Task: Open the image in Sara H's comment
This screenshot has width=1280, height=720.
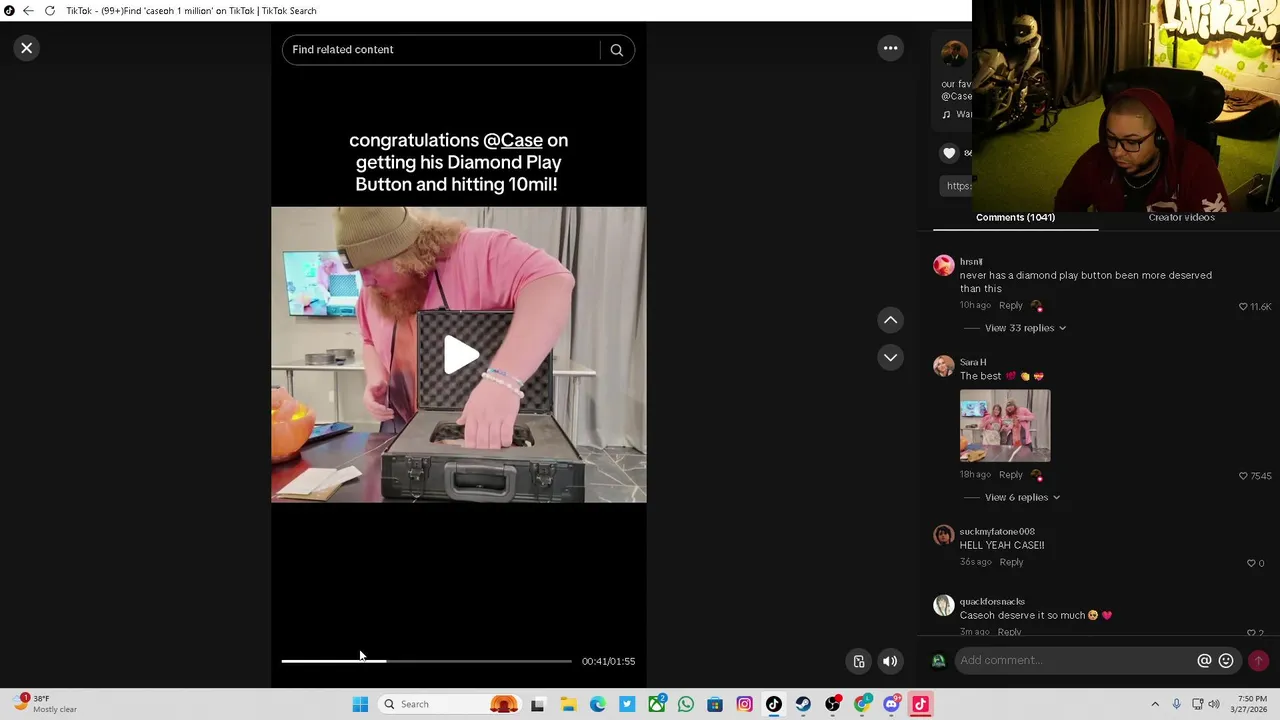Action: (1005, 425)
